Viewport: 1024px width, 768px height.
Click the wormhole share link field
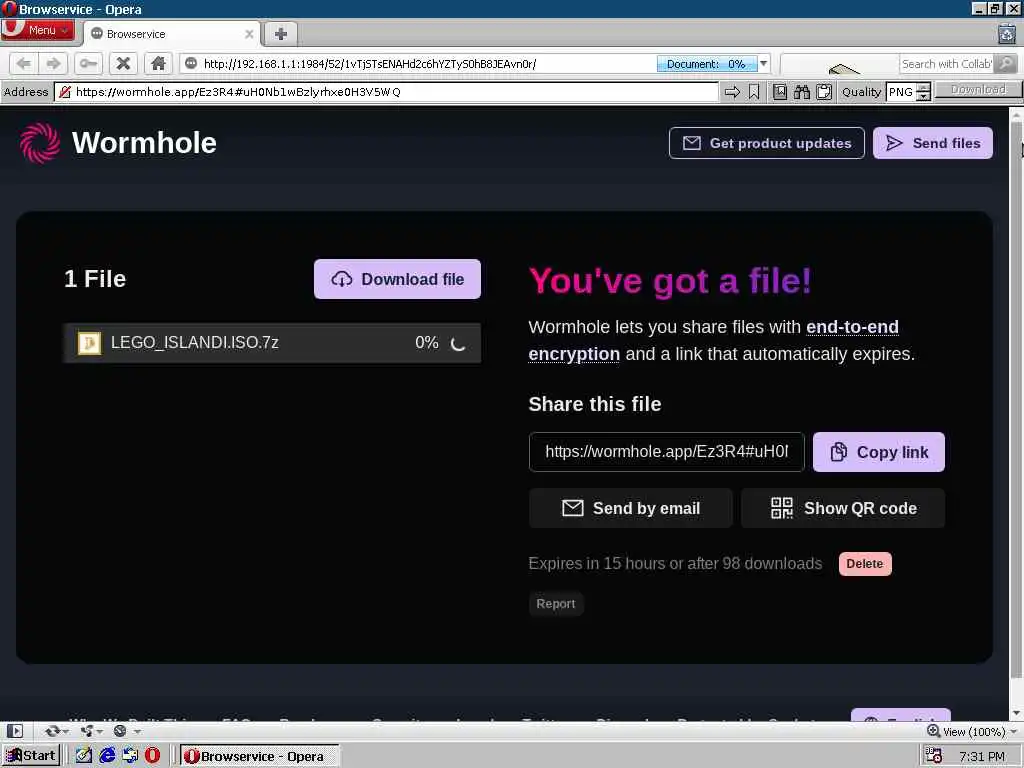[667, 452]
